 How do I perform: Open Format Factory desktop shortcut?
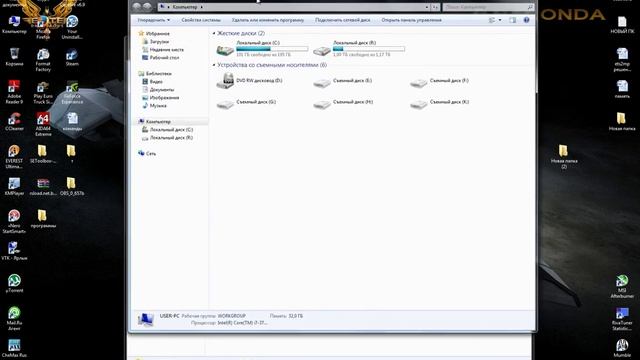[x=43, y=60]
